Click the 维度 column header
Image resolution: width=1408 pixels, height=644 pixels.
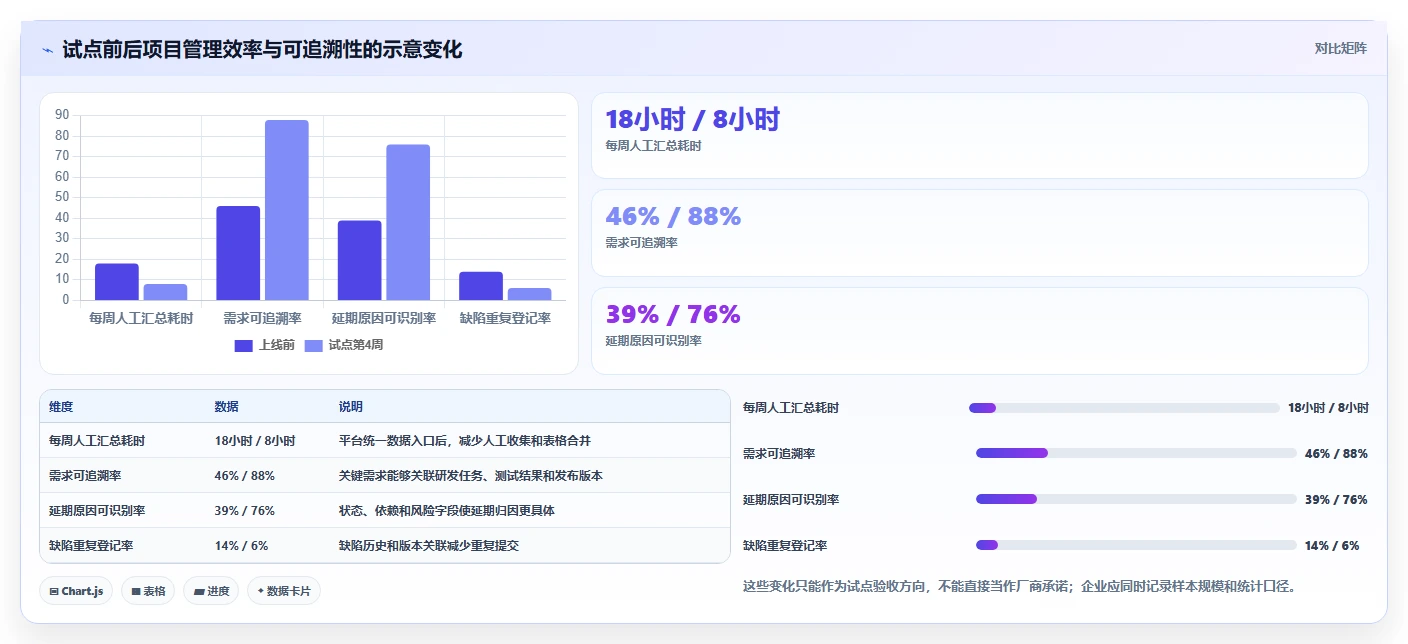tap(61, 407)
